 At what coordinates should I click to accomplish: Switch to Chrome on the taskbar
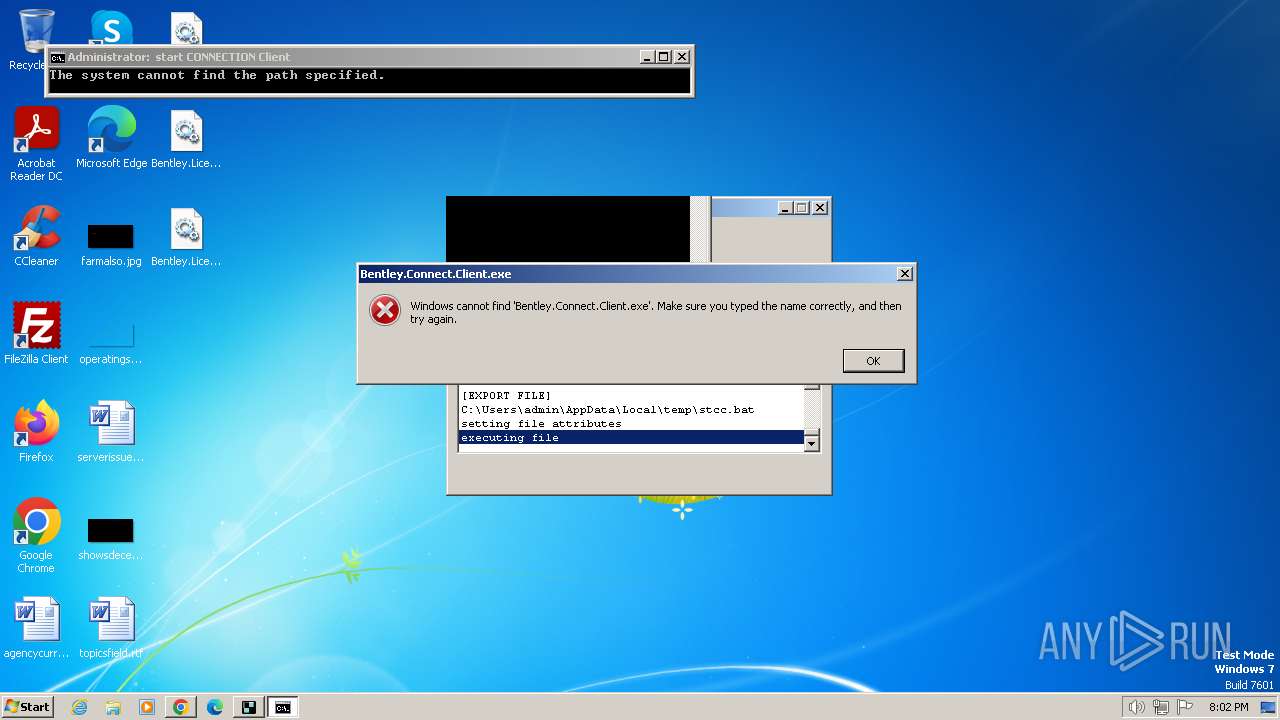pos(181,707)
